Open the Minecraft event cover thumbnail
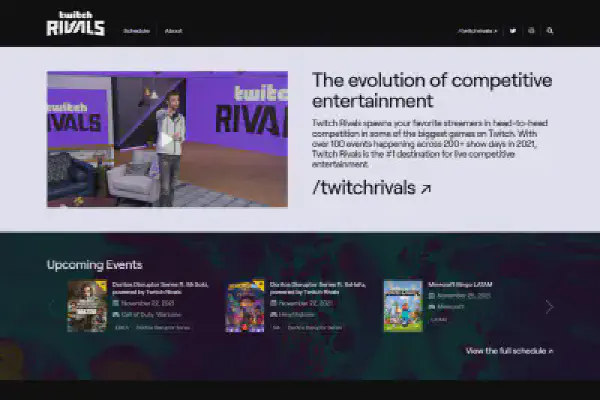 point(403,306)
